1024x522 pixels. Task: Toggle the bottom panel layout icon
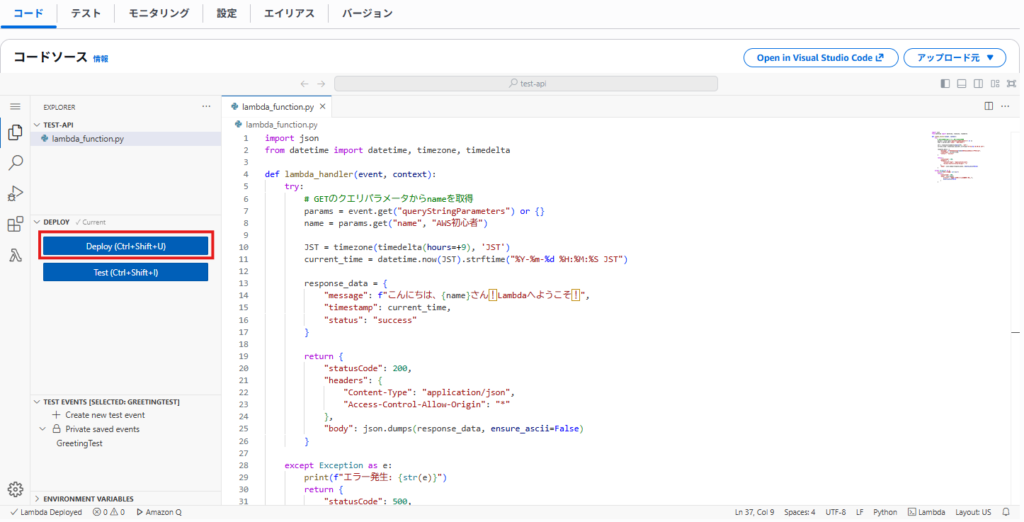point(961,84)
